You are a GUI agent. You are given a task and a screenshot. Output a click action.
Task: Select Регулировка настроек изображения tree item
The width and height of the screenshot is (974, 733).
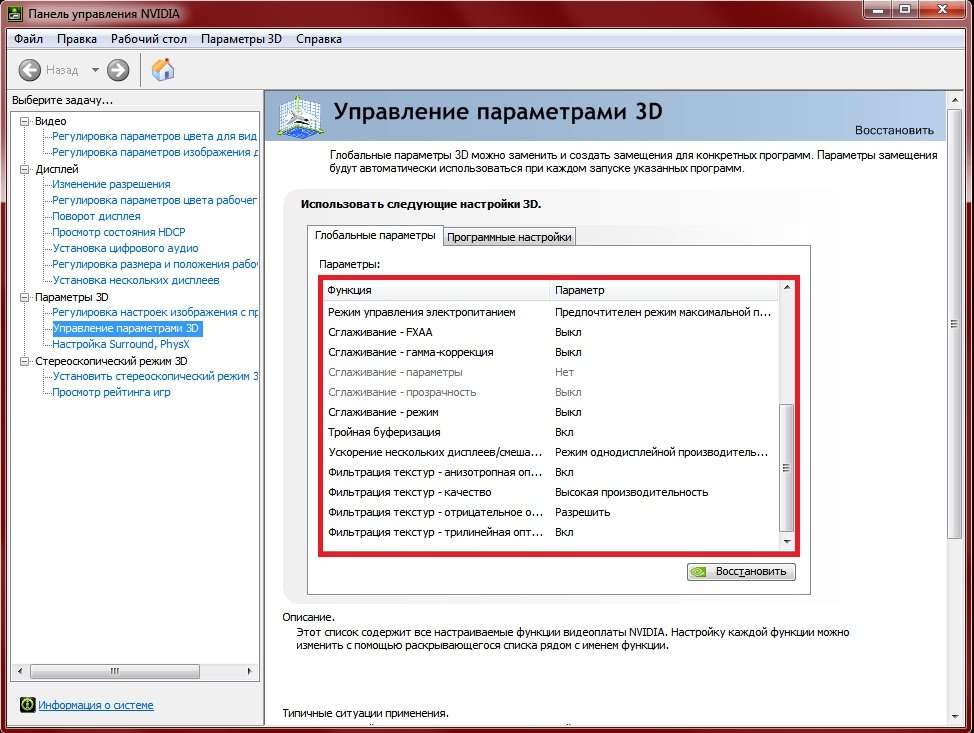pos(154,312)
